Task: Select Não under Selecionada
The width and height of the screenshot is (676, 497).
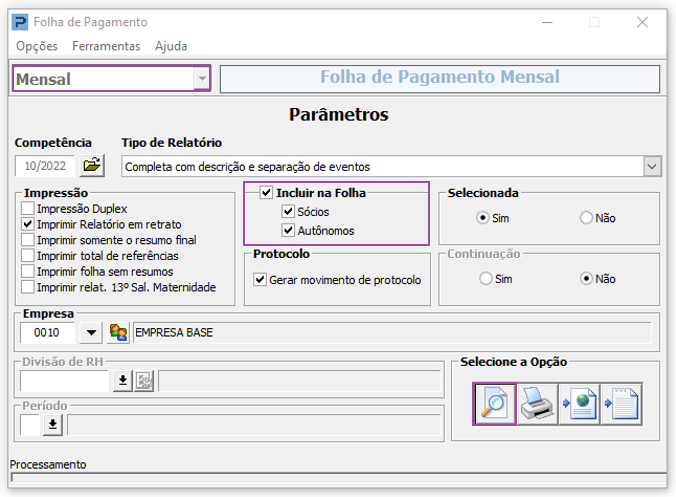Action: click(x=586, y=218)
